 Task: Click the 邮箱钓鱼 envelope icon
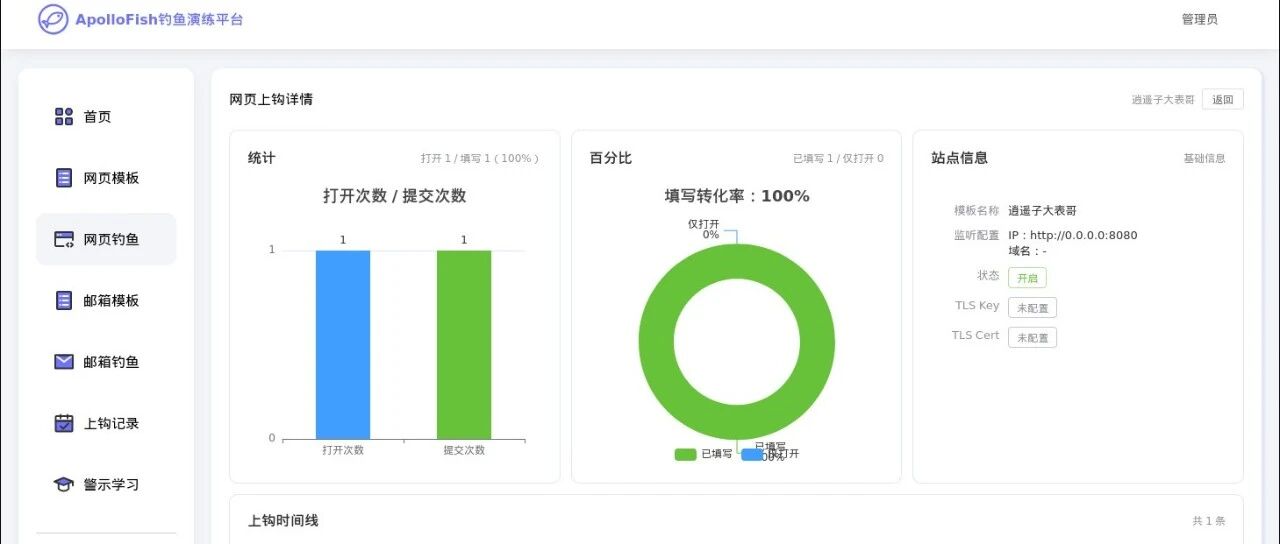(64, 362)
